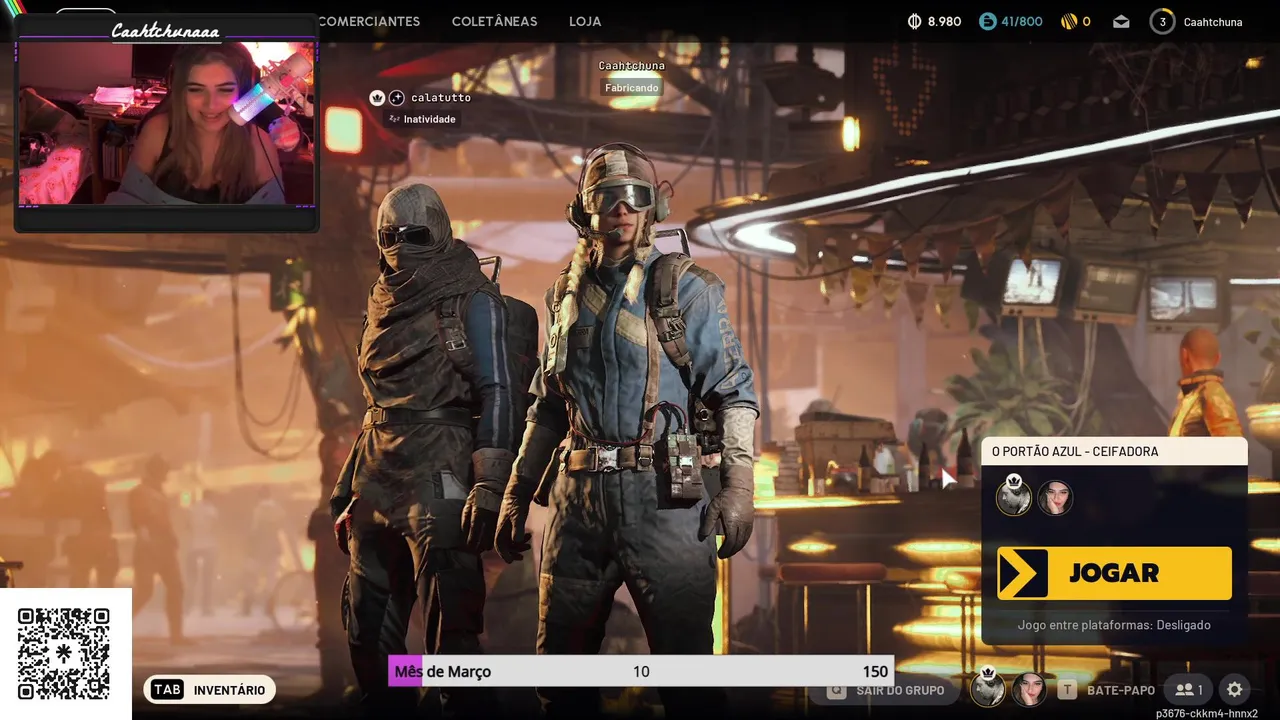1280x720 pixels.
Task: Click the level 3 progress ring
Action: [1162, 21]
